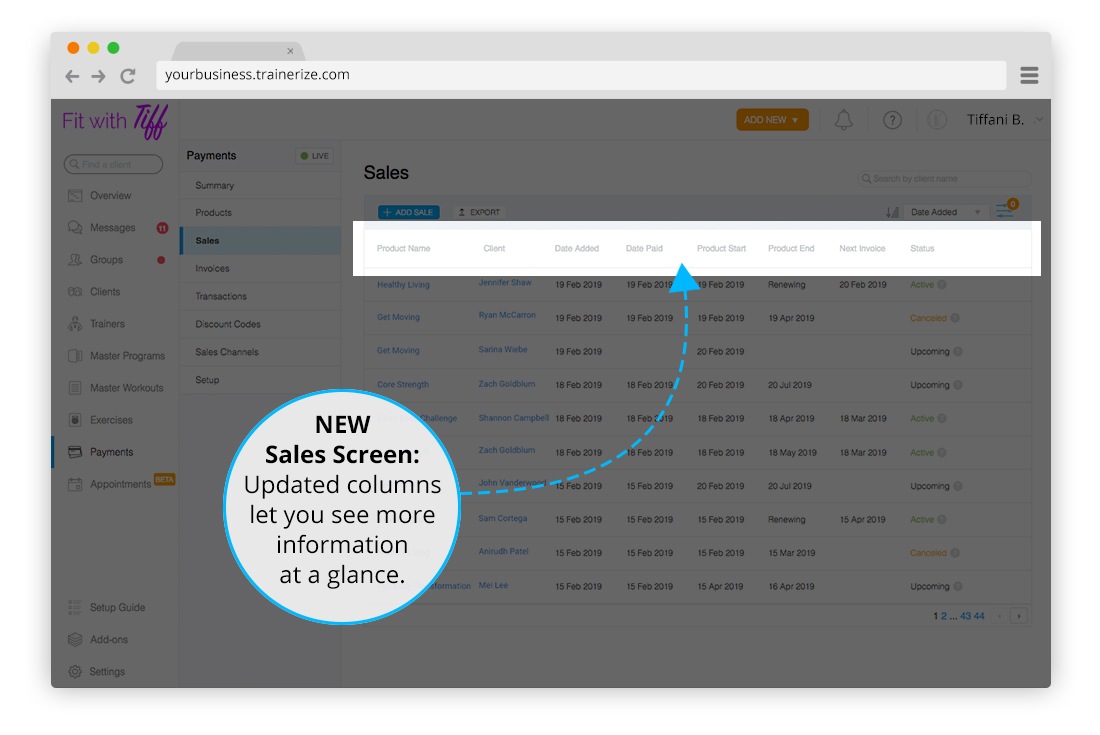Open the browser hamburger menu icon

1029,76
